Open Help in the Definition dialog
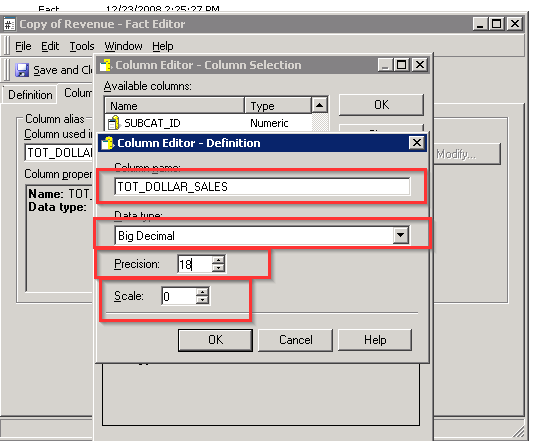 pyautogui.click(x=375, y=340)
